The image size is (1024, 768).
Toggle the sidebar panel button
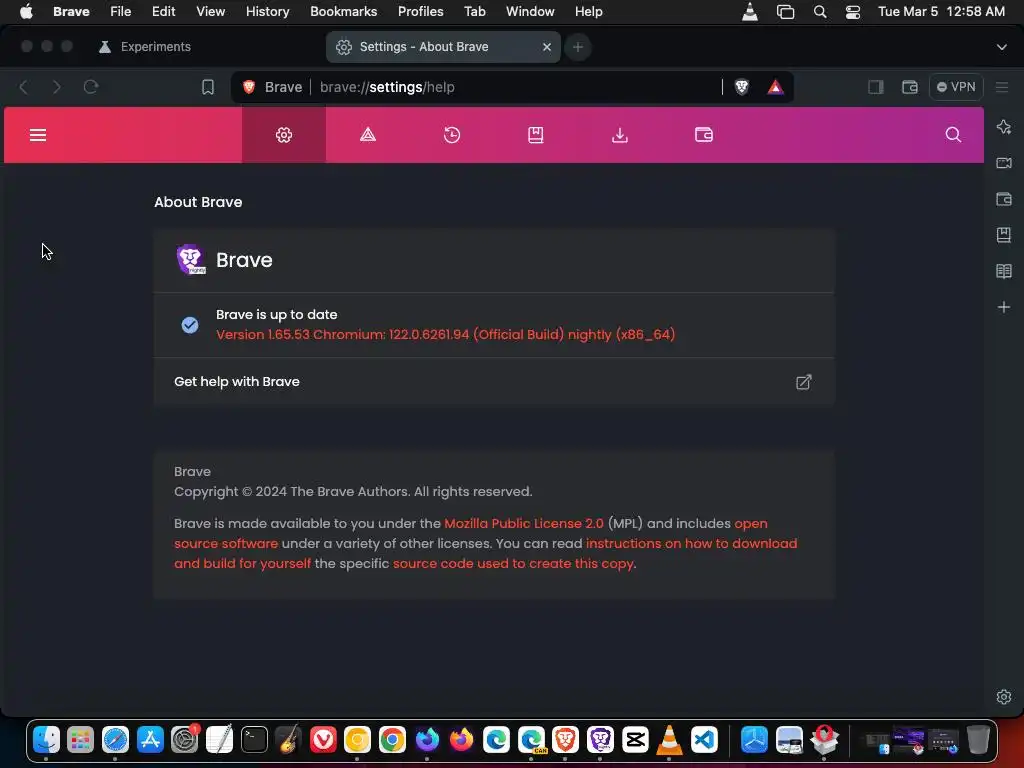click(x=876, y=87)
